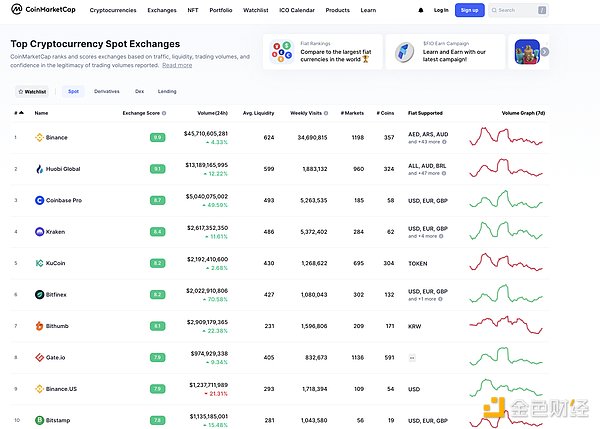Expand Binance's "and +43 more" fiat list
The width and height of the screenshot is (600, 429).
click(424, 142)
